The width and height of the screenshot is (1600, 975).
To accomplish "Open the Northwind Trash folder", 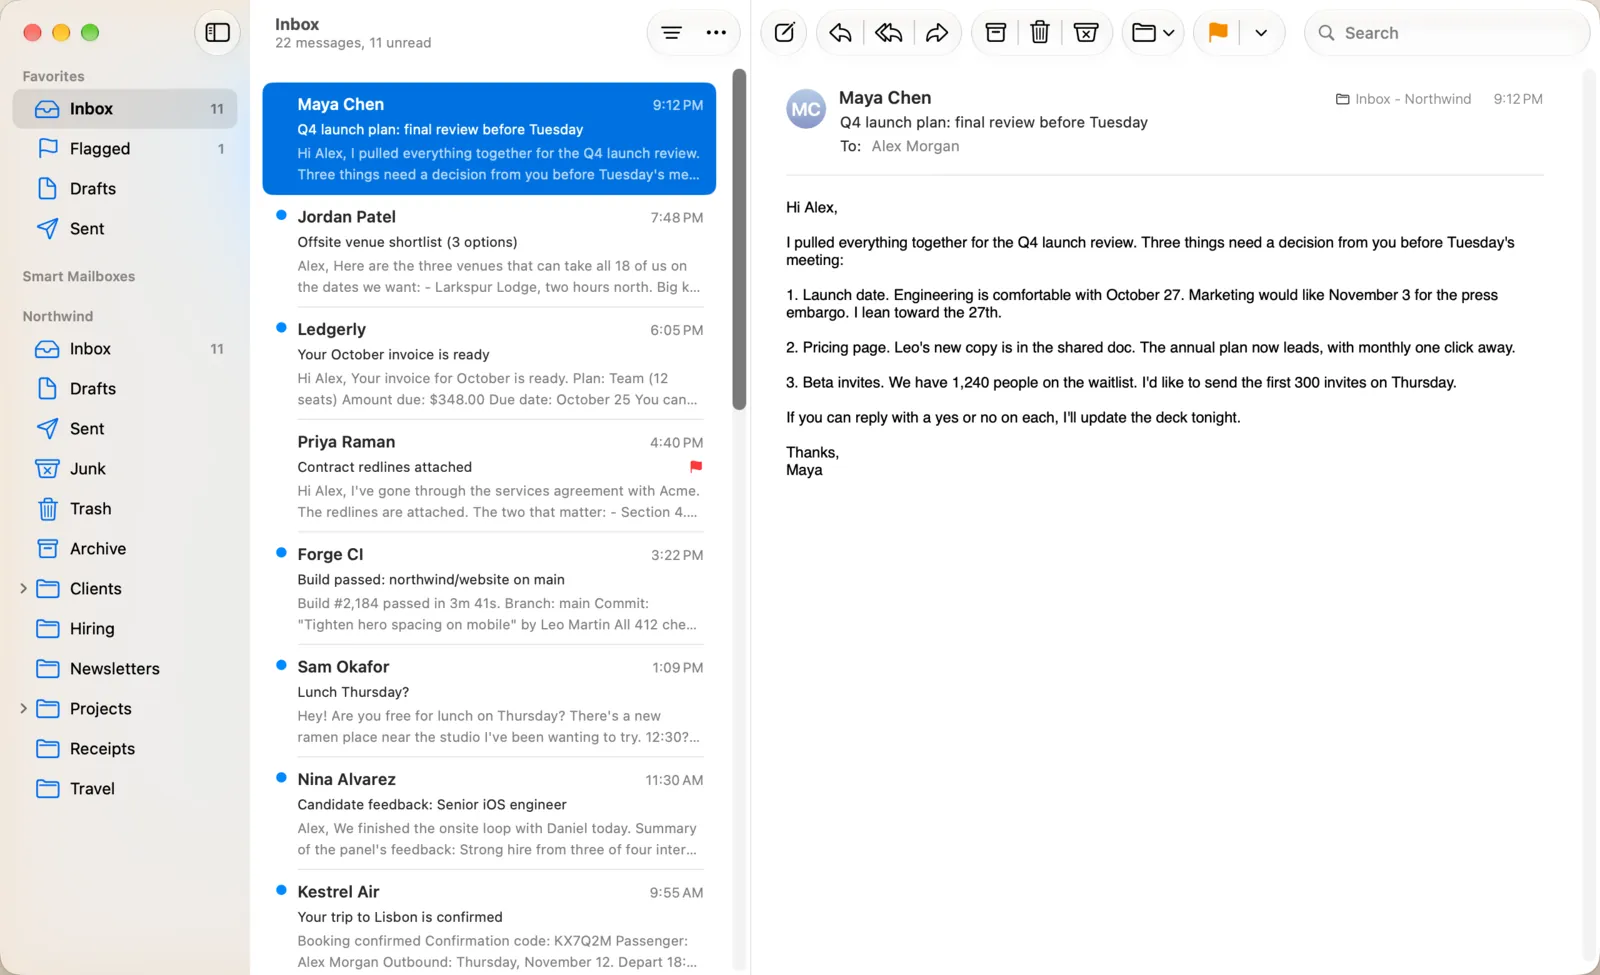I will point(125,509).
